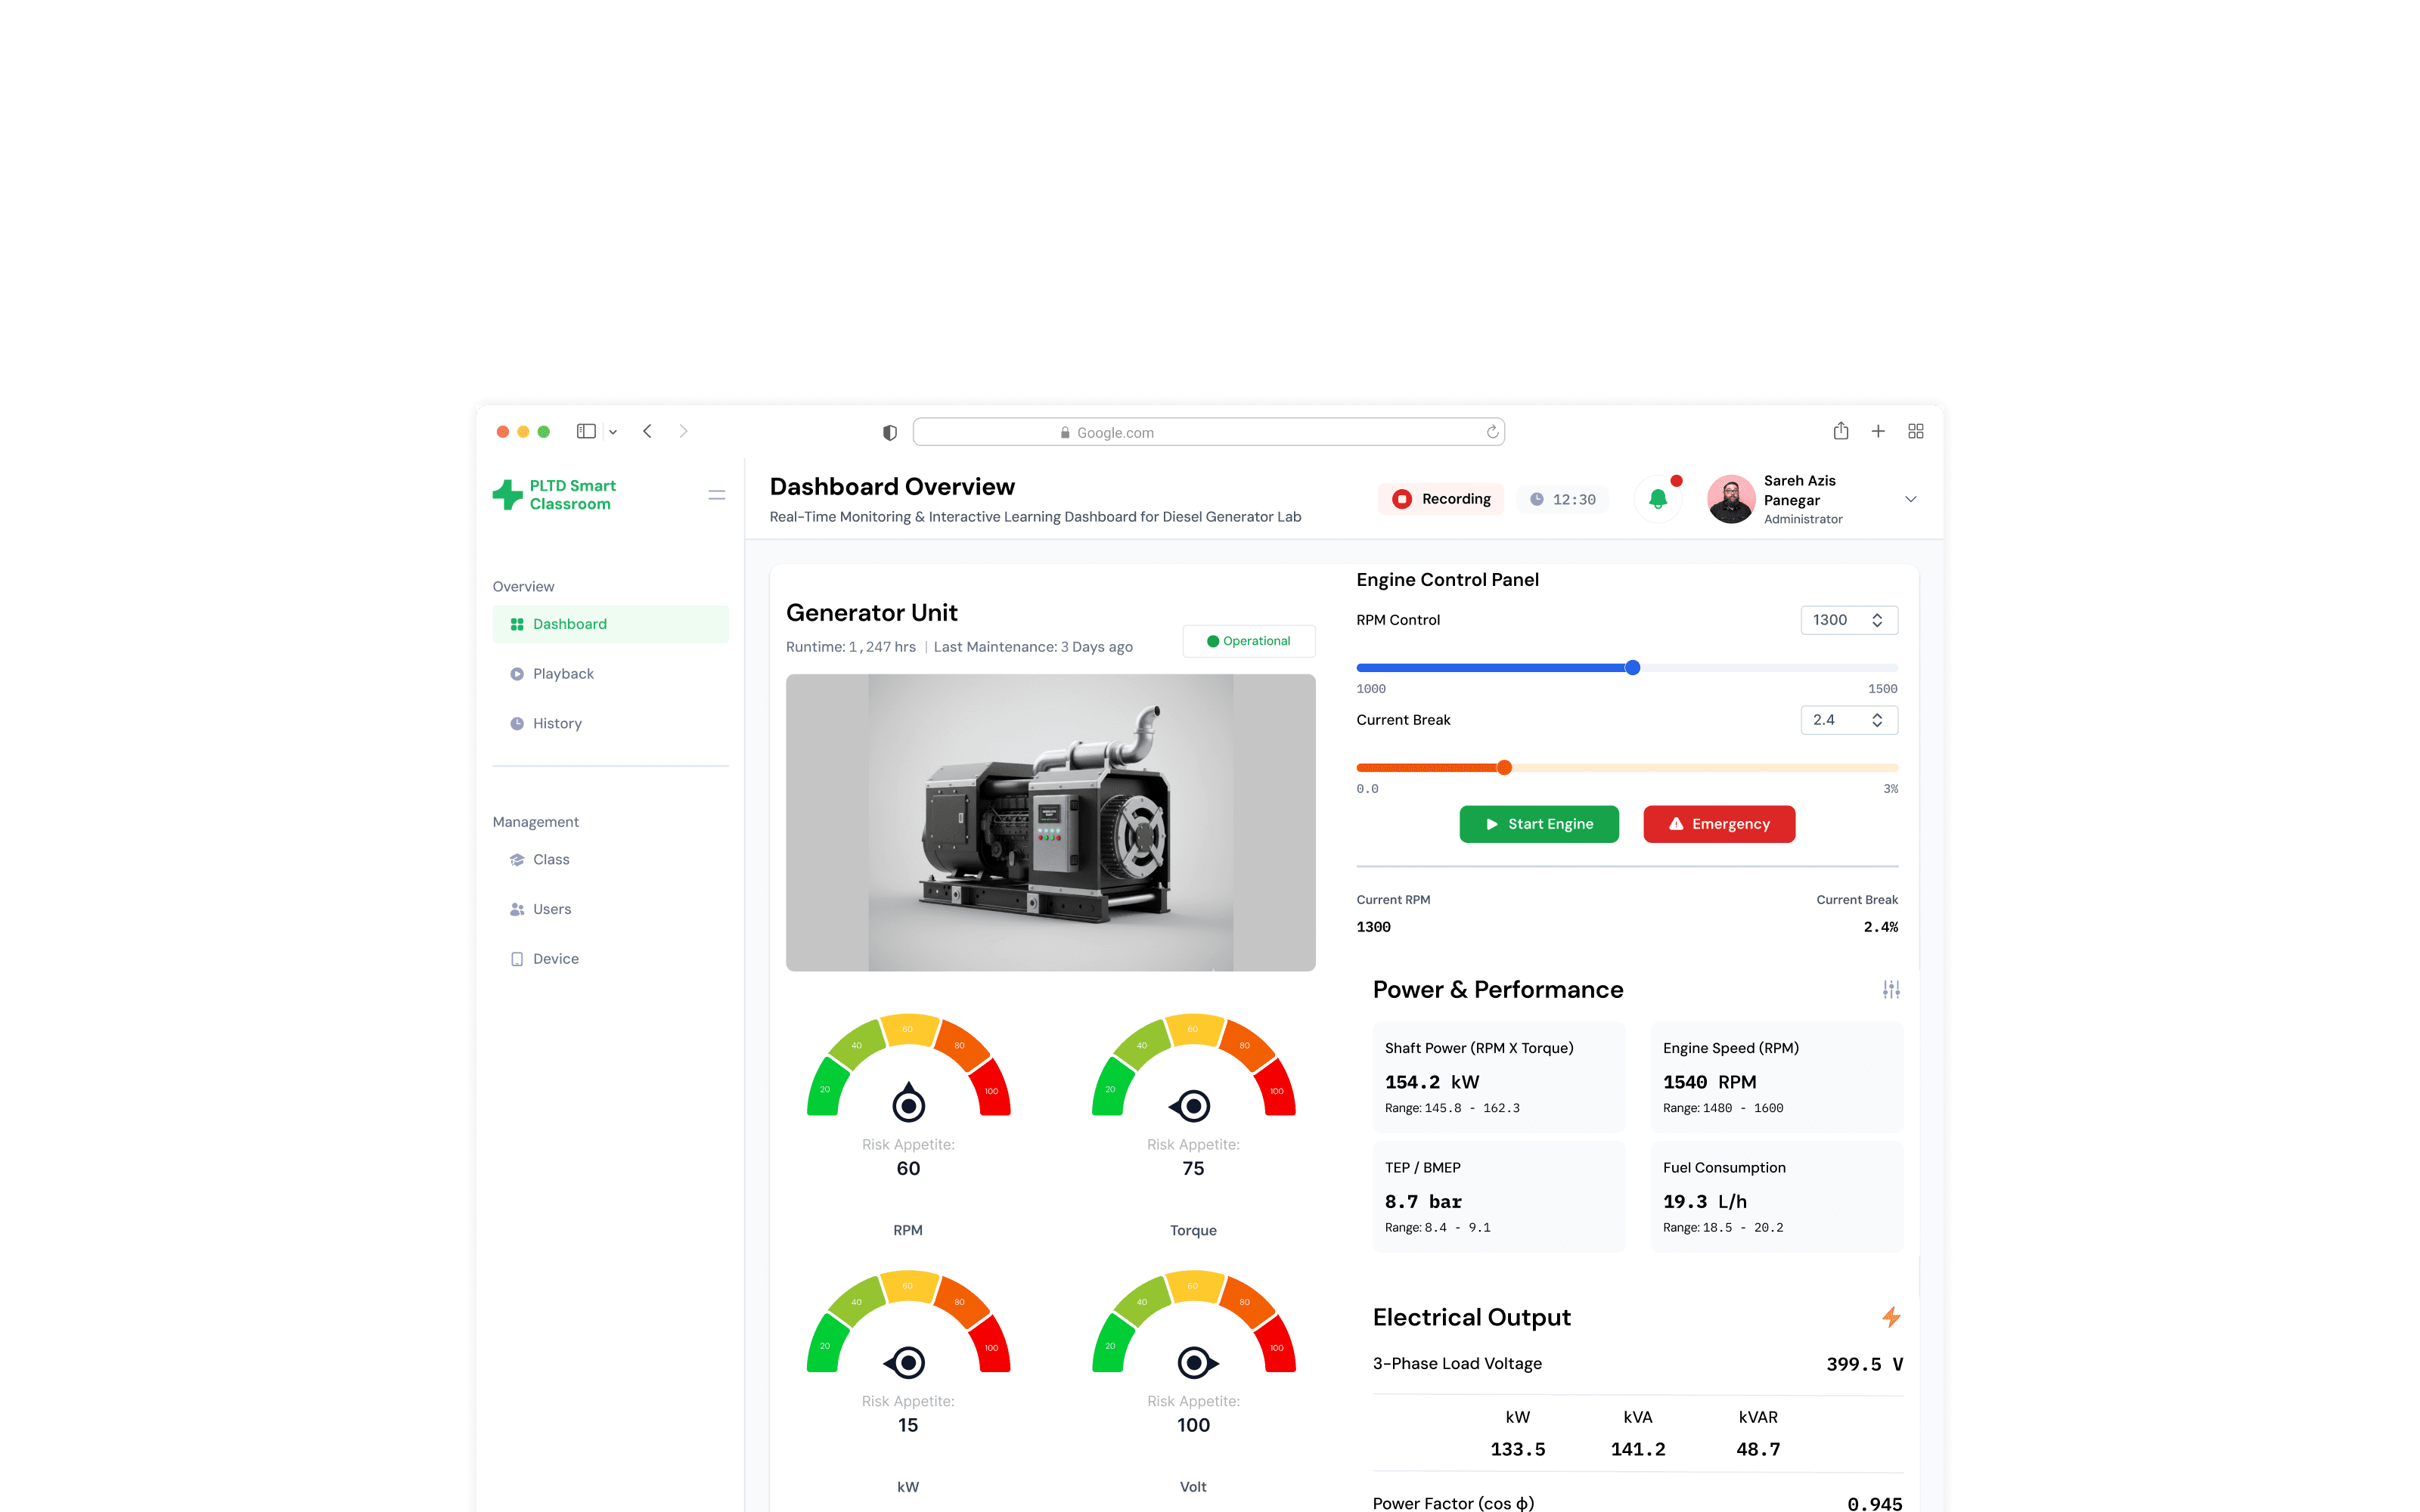Click the Operational status badge

pos(1249,641)
